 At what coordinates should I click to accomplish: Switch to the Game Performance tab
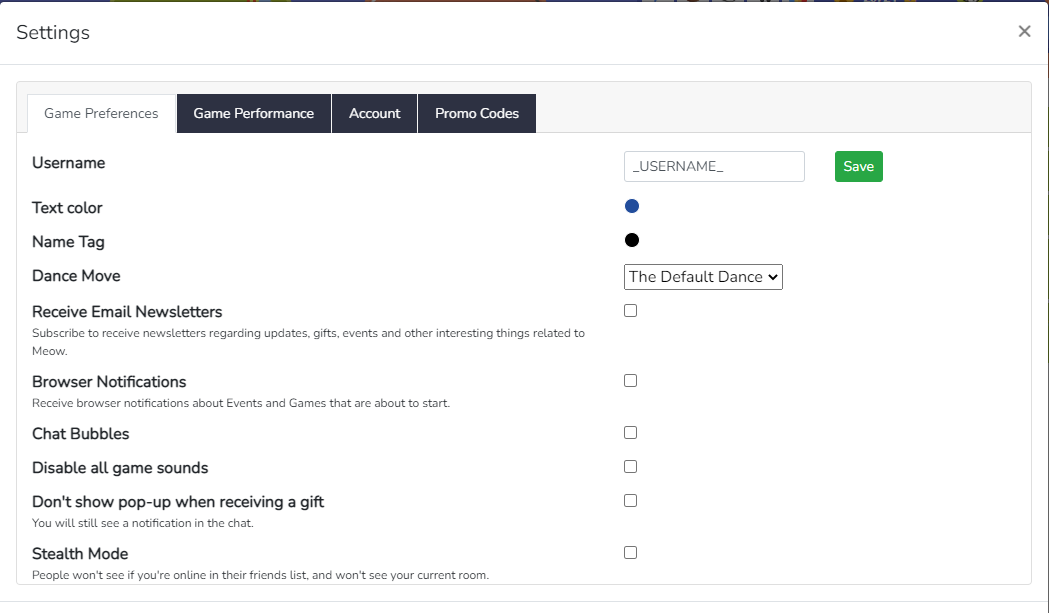pyautogui.click(x=253, y=113)
